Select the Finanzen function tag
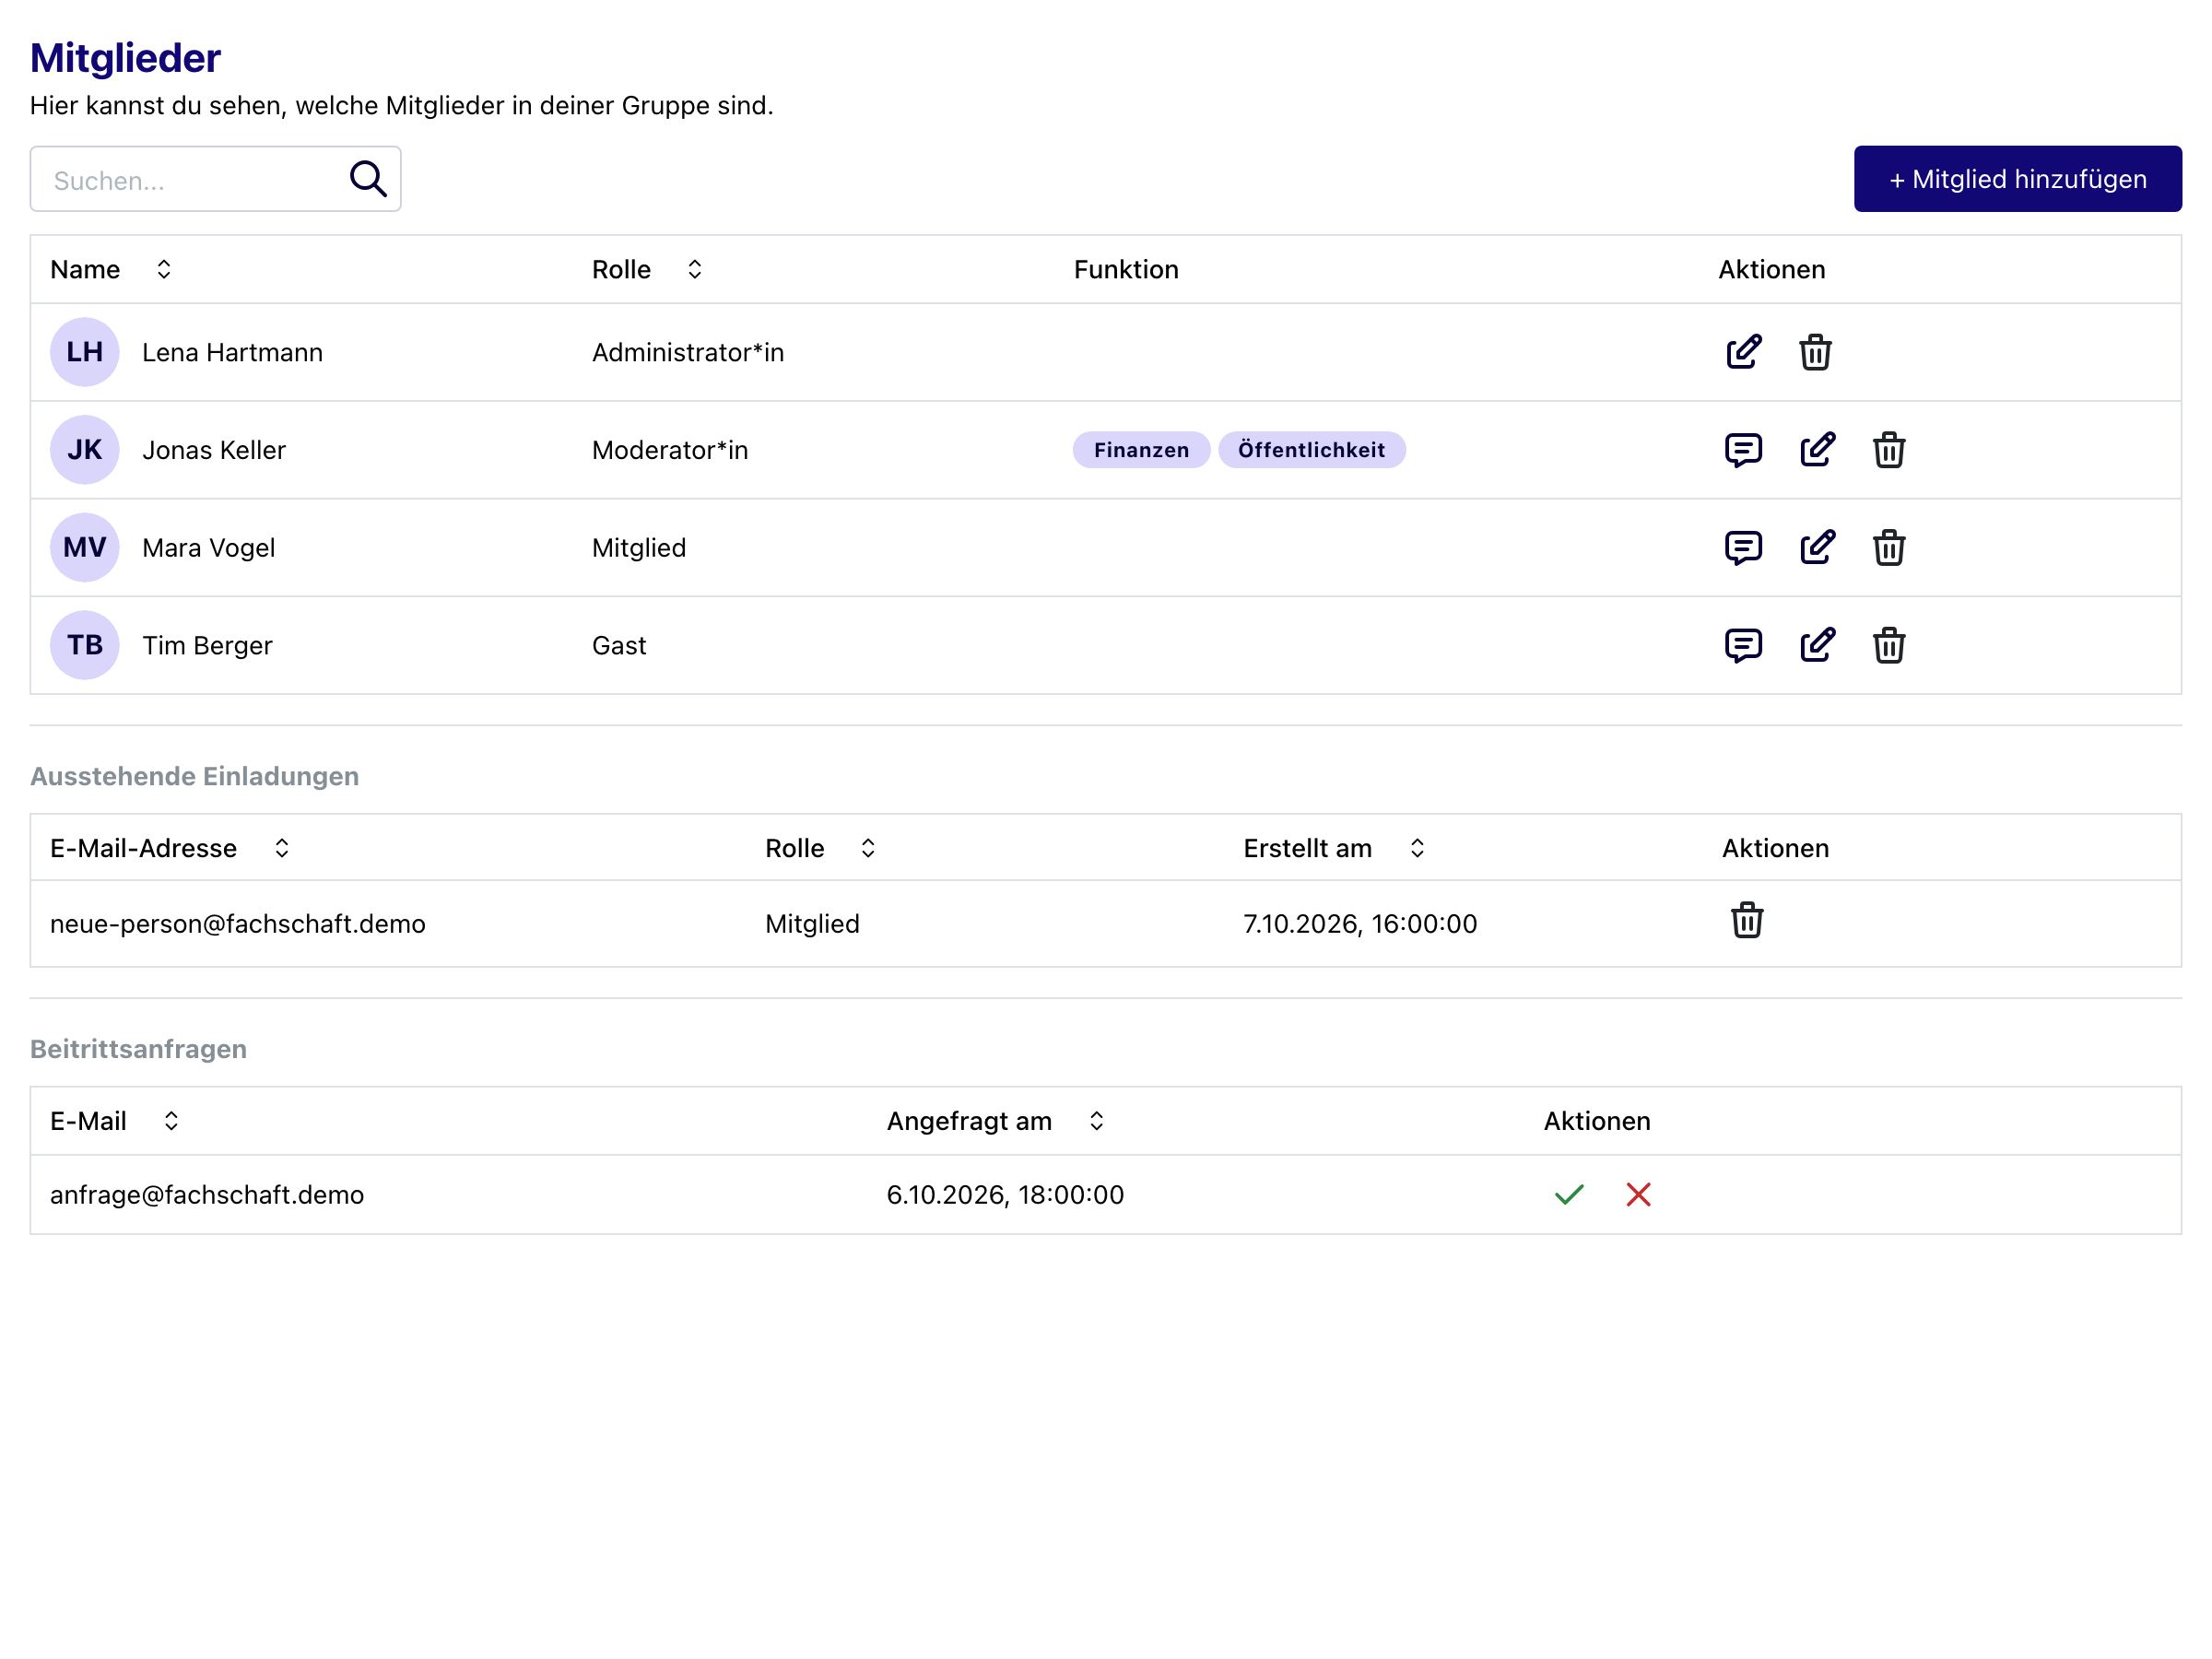Image resolution: width=2212 pixels, height=1659 pixels. (x=1141, y=450)
